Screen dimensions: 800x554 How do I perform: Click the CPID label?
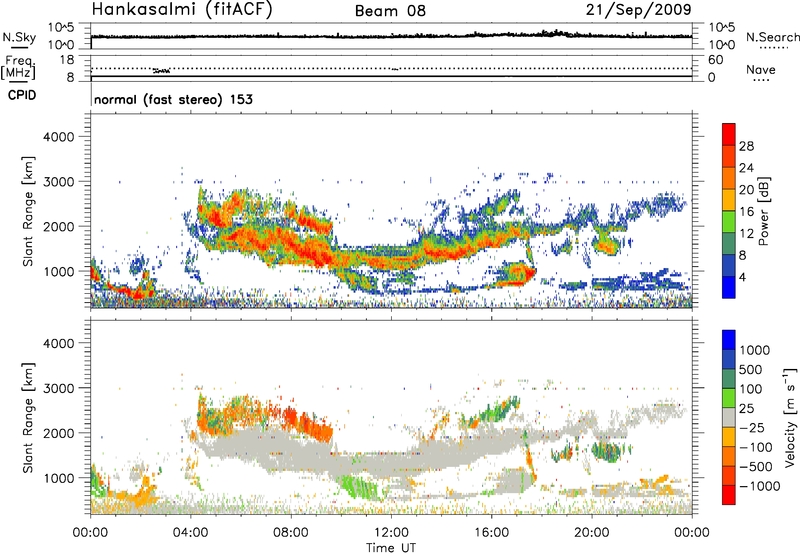22,95
